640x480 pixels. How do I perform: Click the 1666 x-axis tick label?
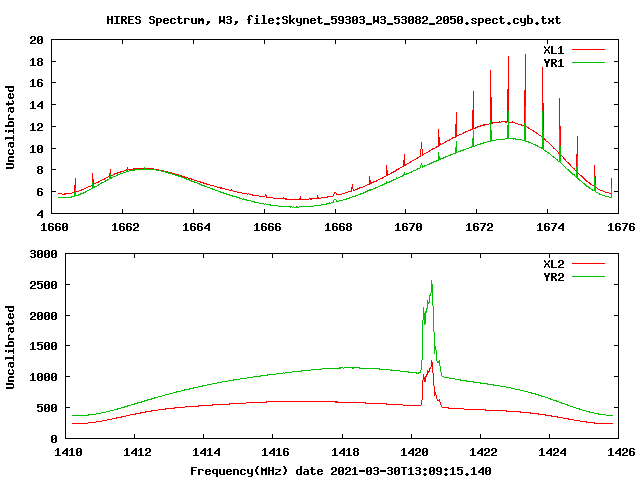(x=267, y=227)
